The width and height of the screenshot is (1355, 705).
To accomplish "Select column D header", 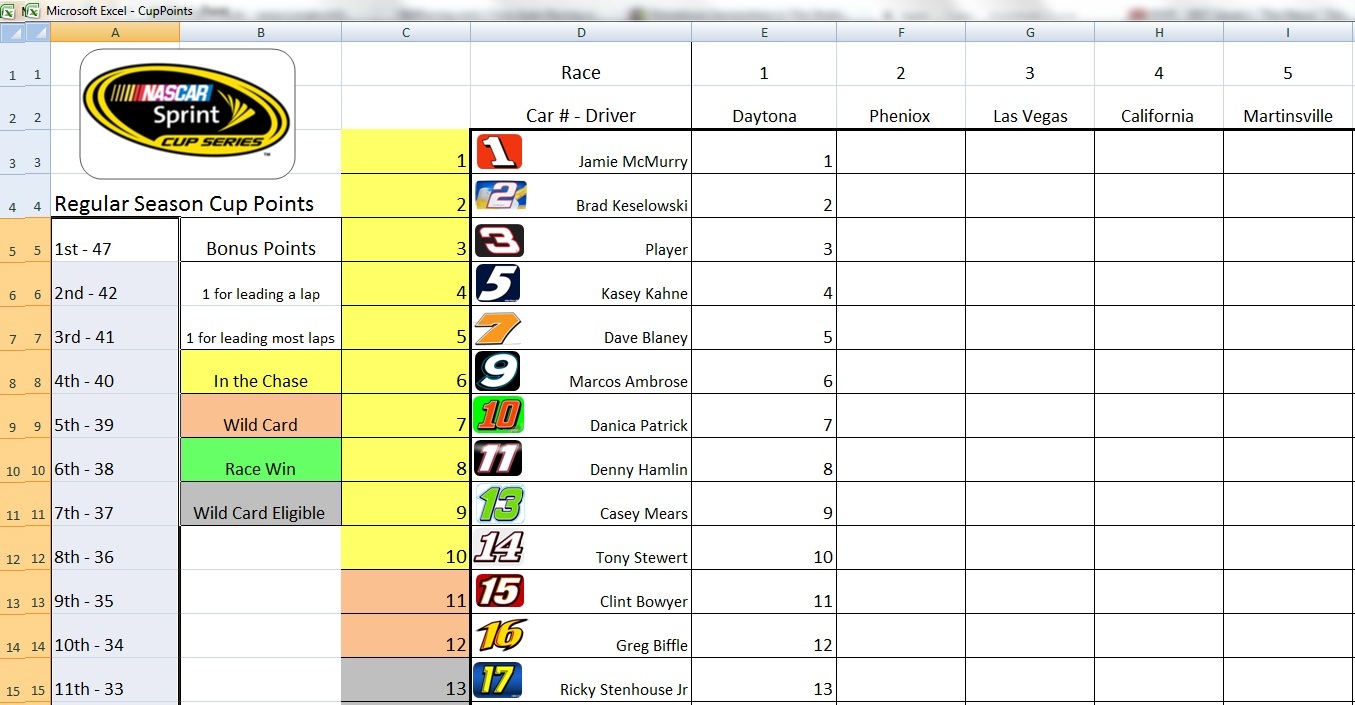I will coord(581,32).
